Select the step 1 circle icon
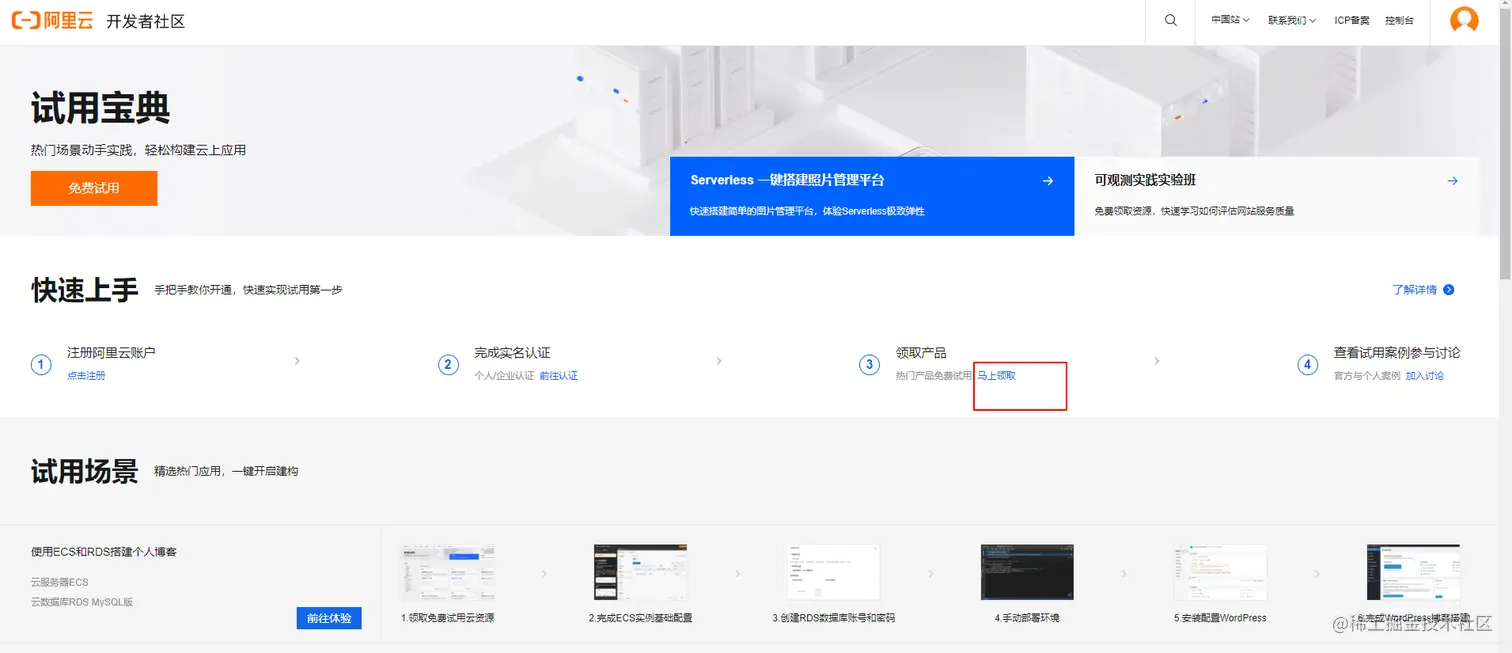 pos(41,365)
